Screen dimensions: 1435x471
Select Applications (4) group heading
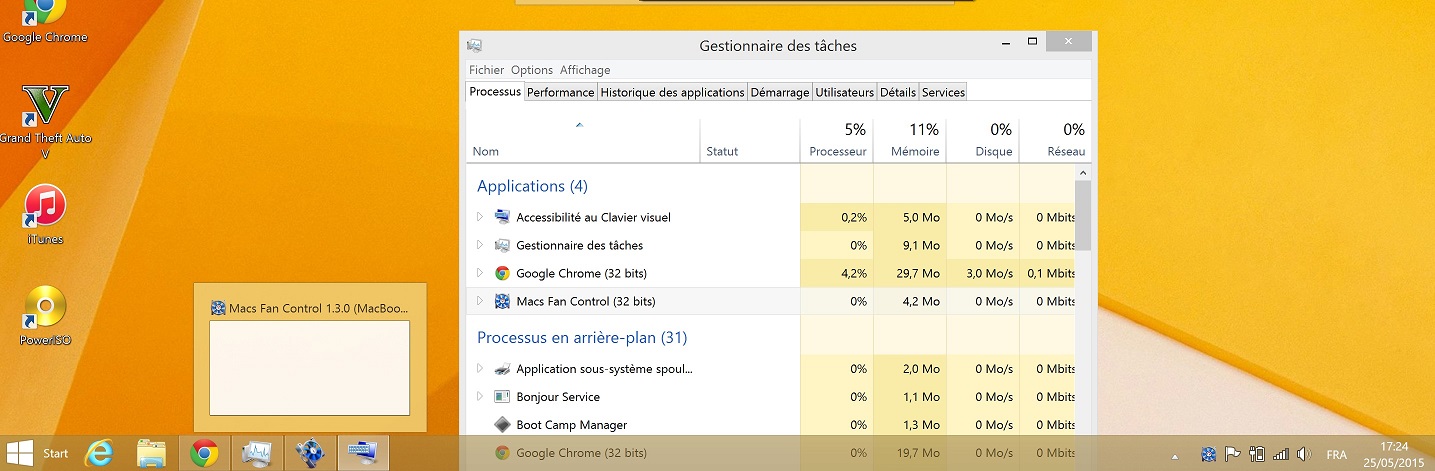(532, 186)
